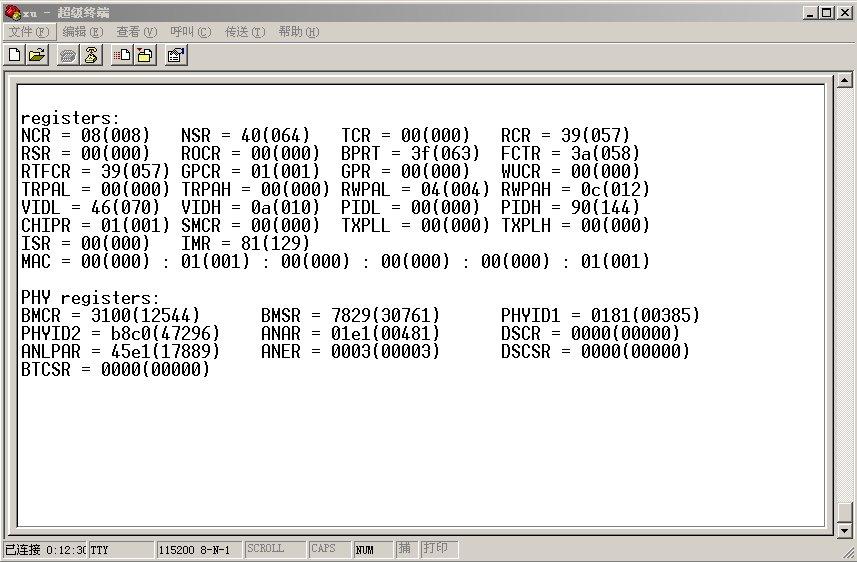Screen dimensions: 857x562
Task: Click the 'BTCSR = 0000(00000)' value
Action: [x=115, y=370]
